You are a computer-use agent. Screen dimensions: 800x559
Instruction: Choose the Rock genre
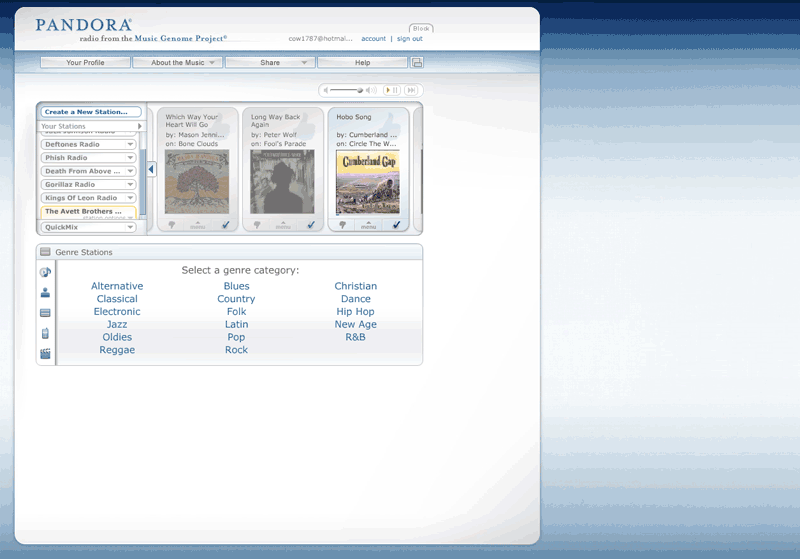click(x=236, y=350)
